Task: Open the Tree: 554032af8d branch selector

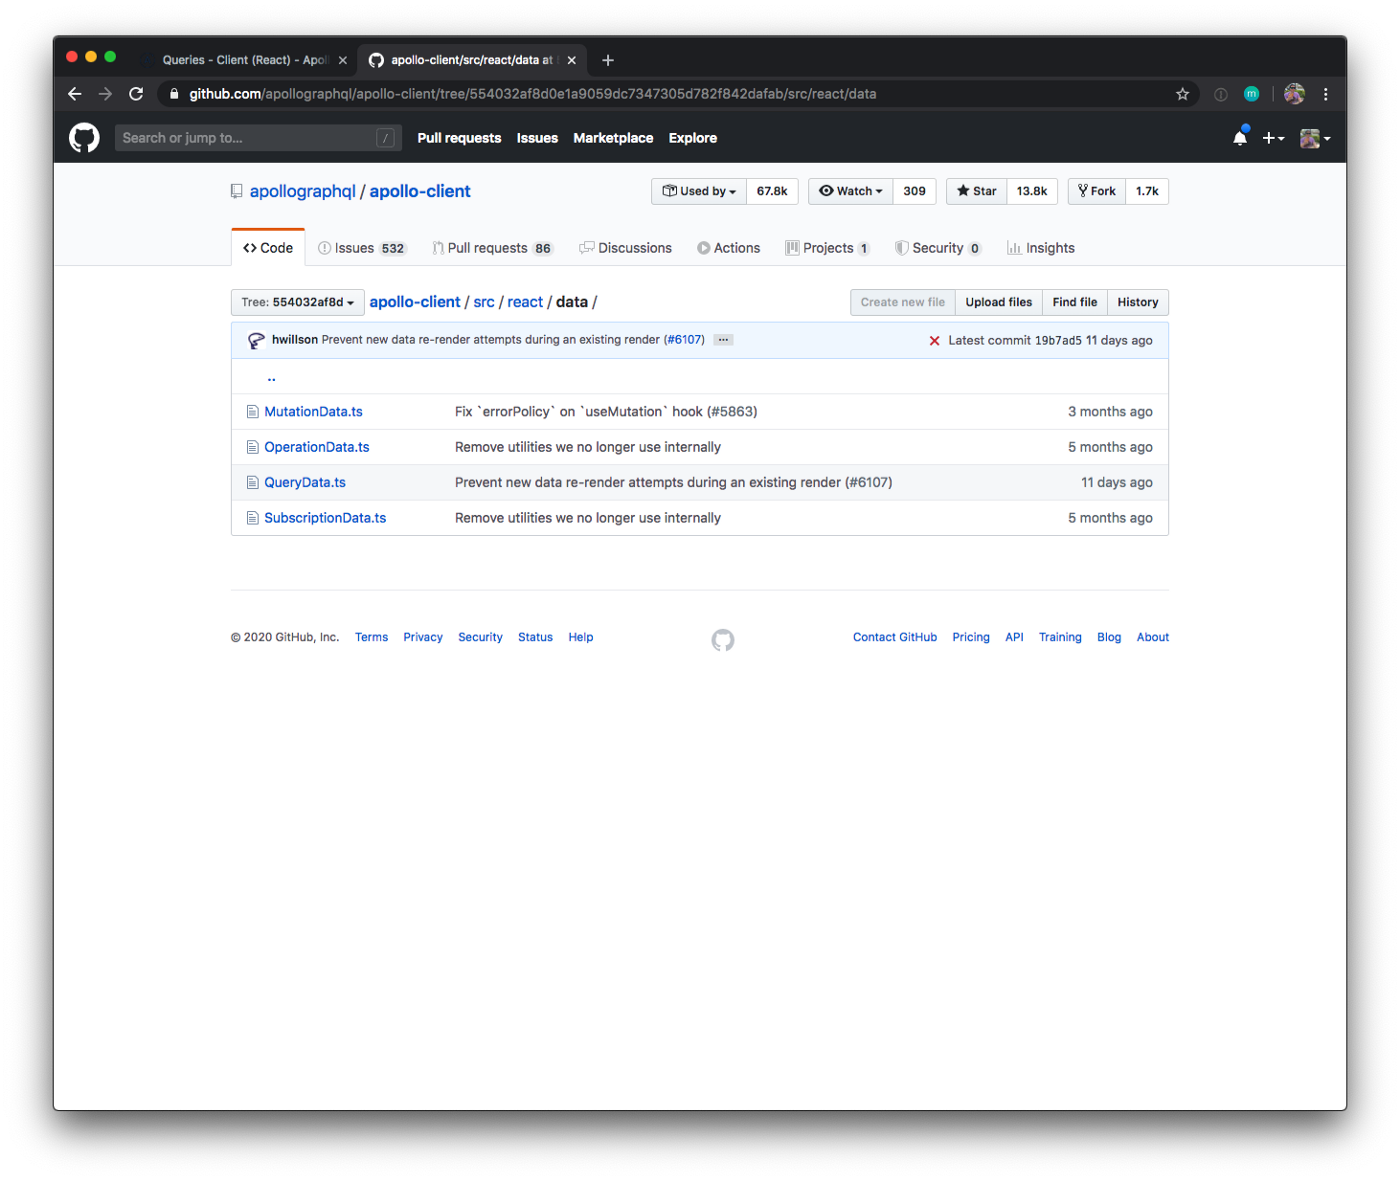Action: point(298,302)
